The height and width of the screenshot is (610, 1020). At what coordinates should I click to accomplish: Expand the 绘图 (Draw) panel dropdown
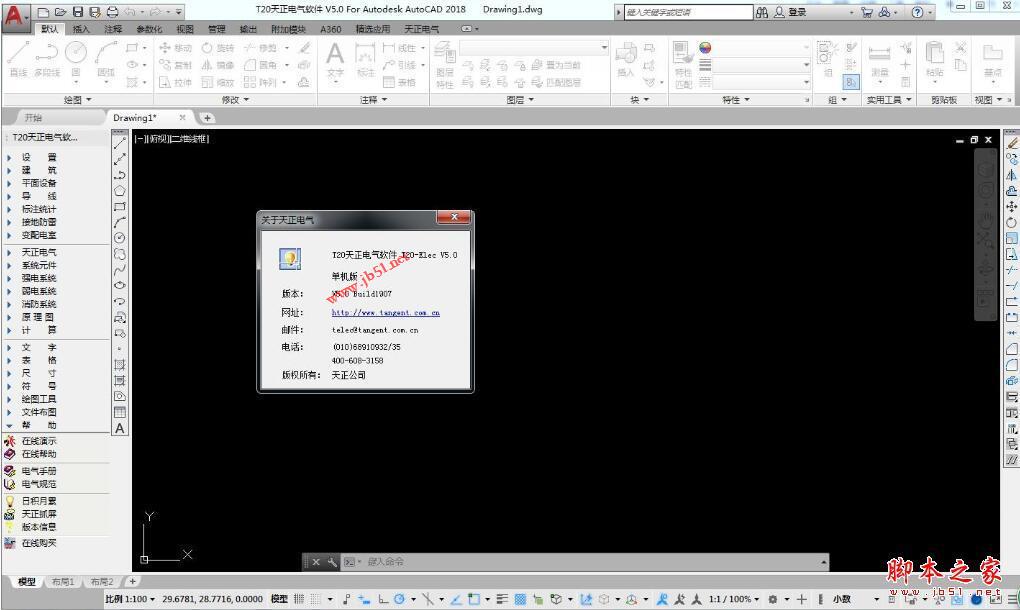pos(77,99)
